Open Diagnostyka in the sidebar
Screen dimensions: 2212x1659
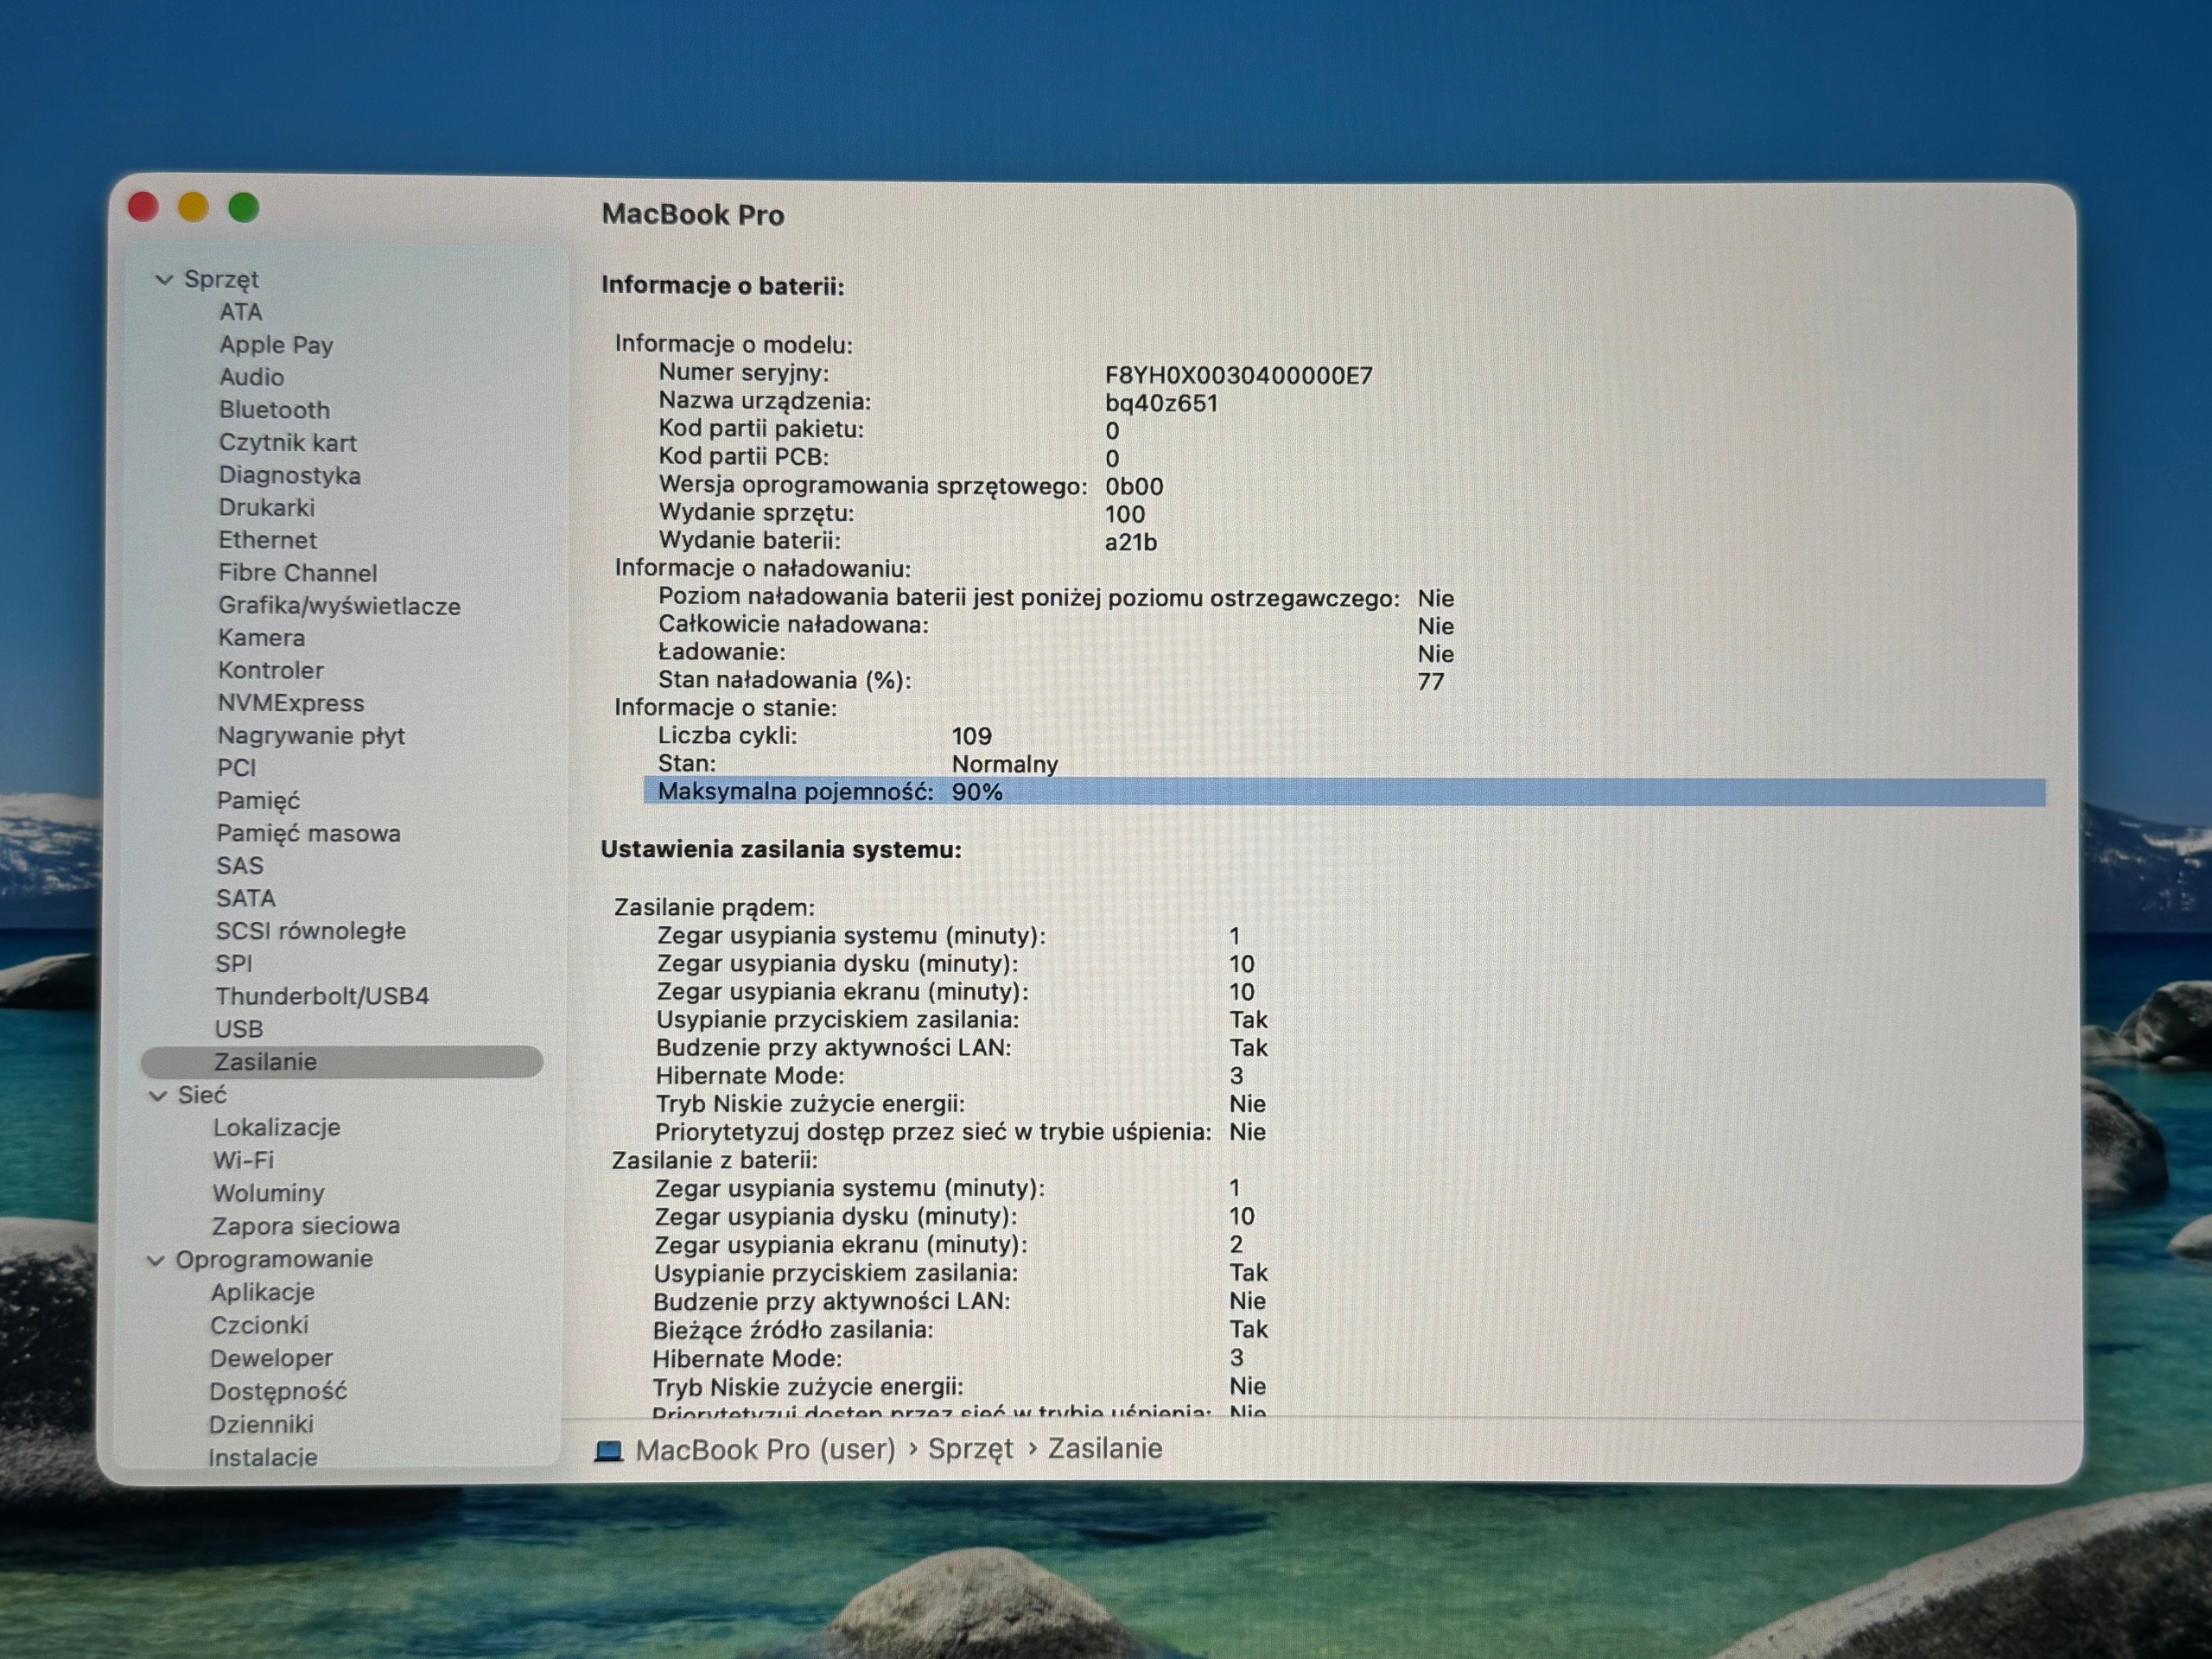(289, 475)
